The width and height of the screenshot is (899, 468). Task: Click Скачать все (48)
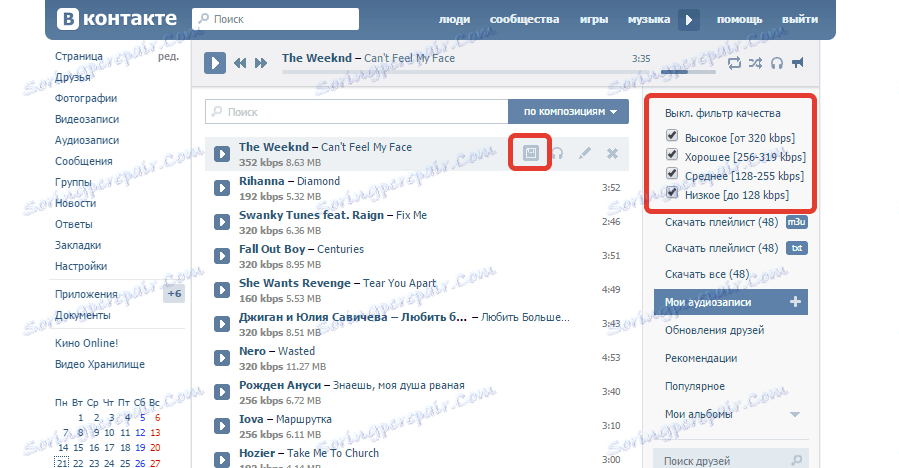coord(707,274)
